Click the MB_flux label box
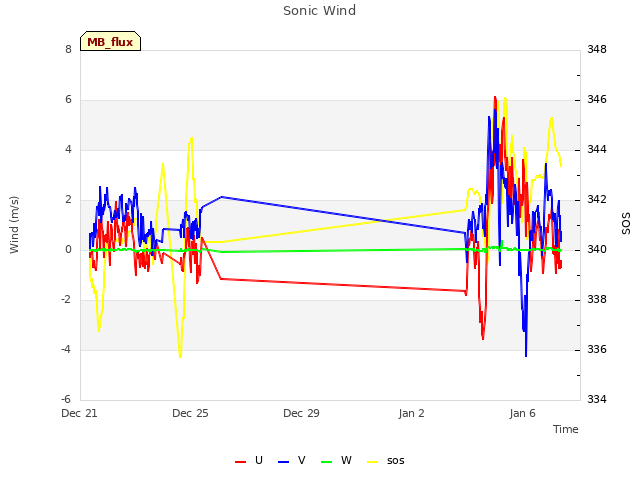The image size is (640, 480). coord(110,41)
